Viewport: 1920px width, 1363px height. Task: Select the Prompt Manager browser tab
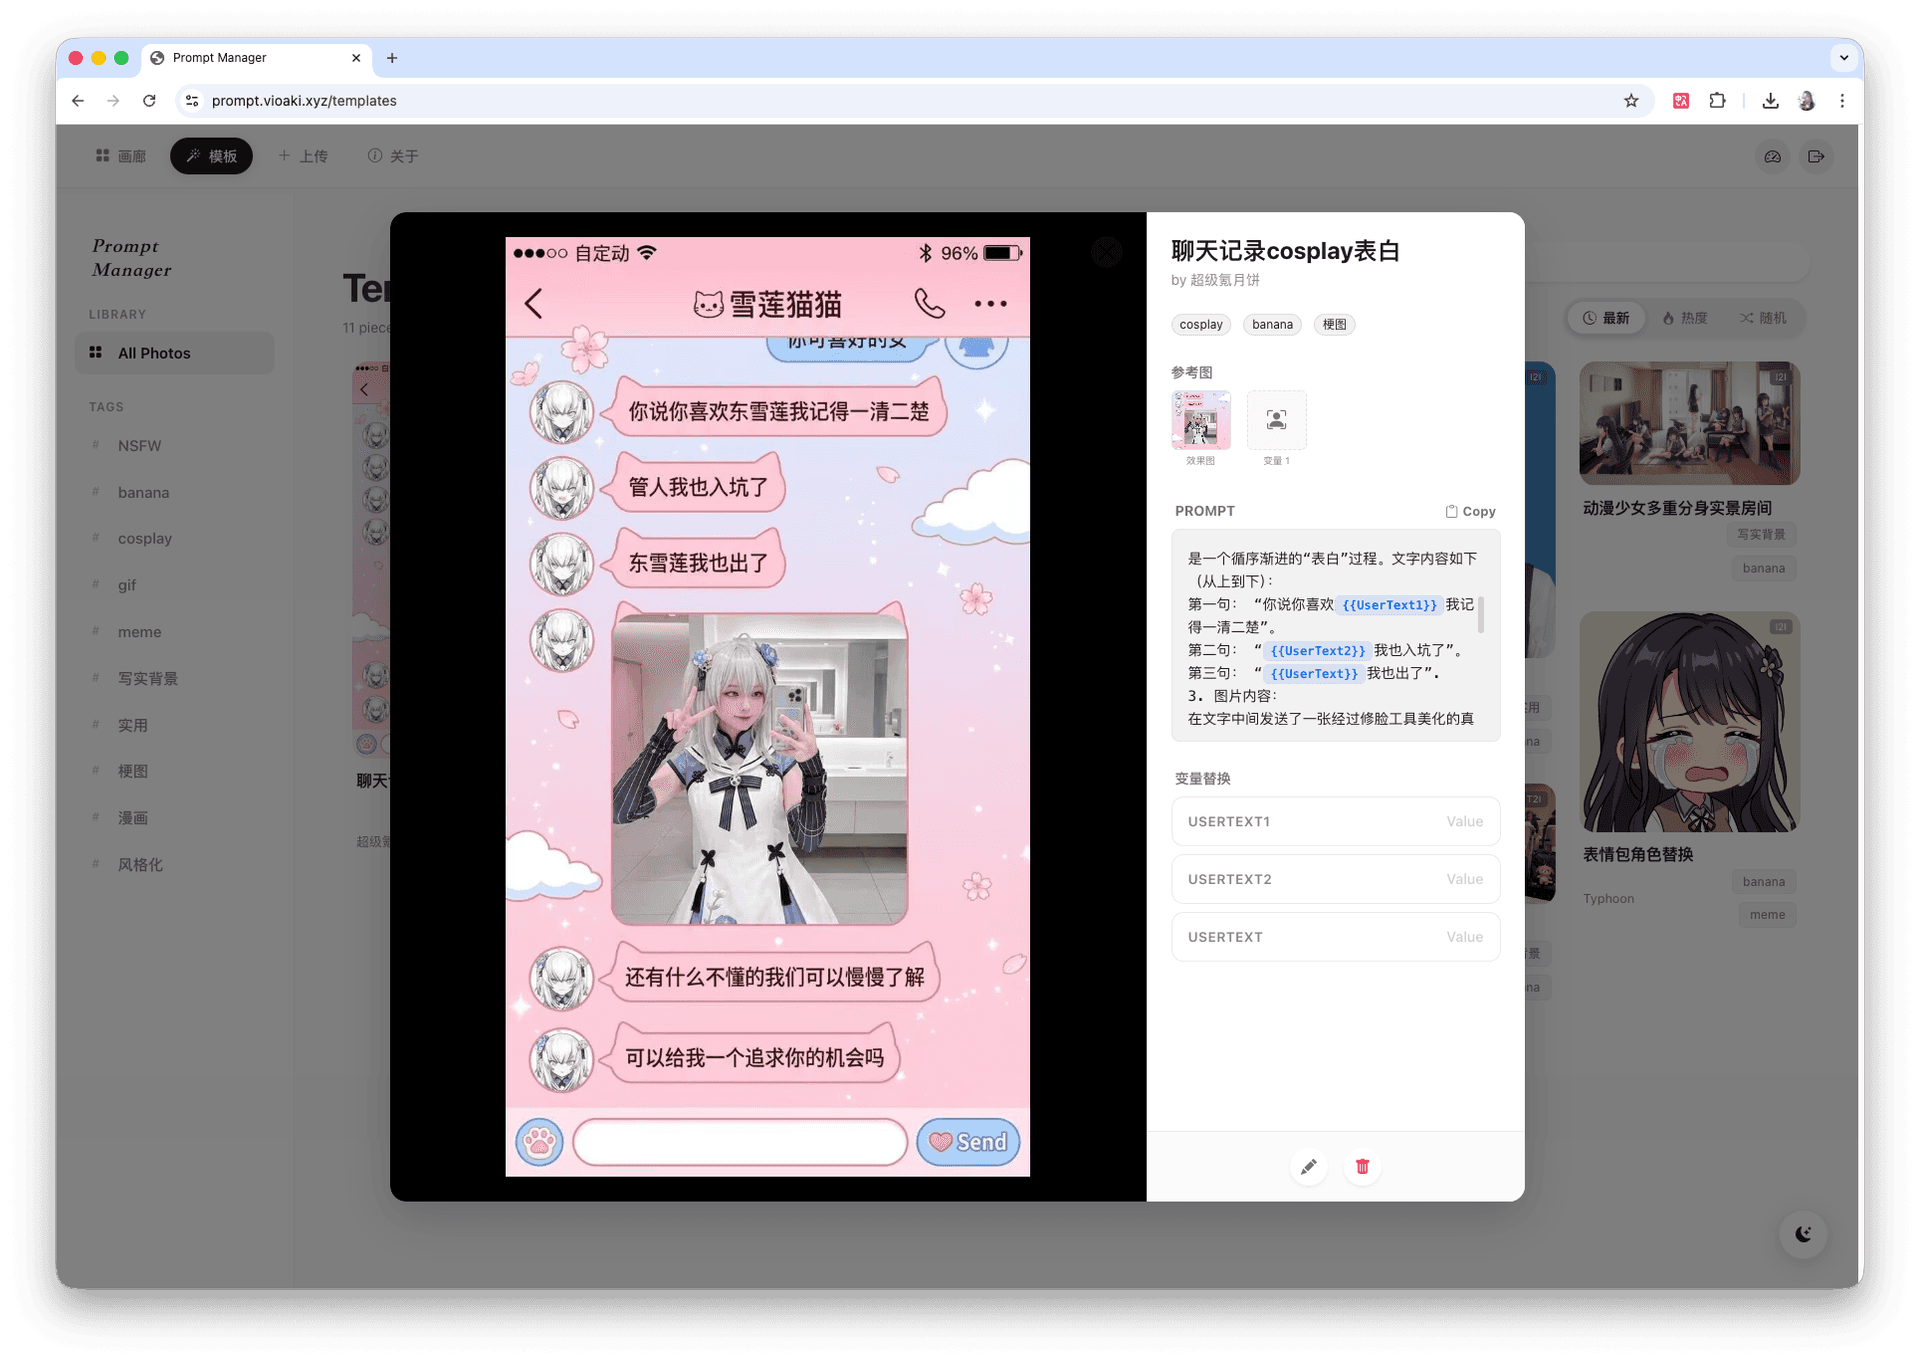pos(256,58)
